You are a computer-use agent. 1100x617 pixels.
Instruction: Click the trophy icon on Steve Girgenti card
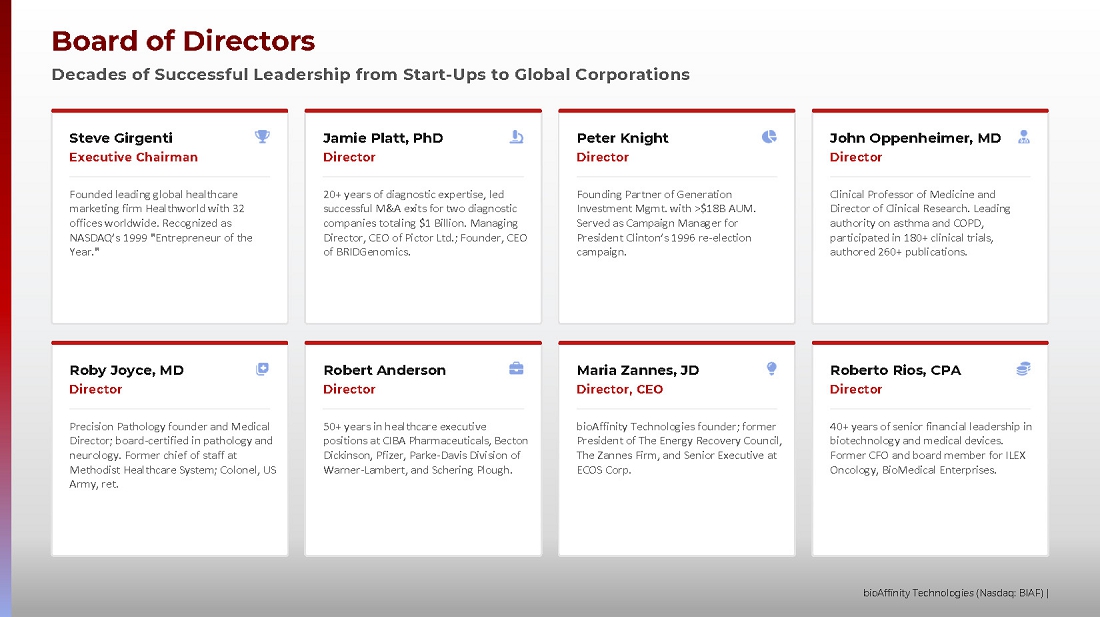262,137
